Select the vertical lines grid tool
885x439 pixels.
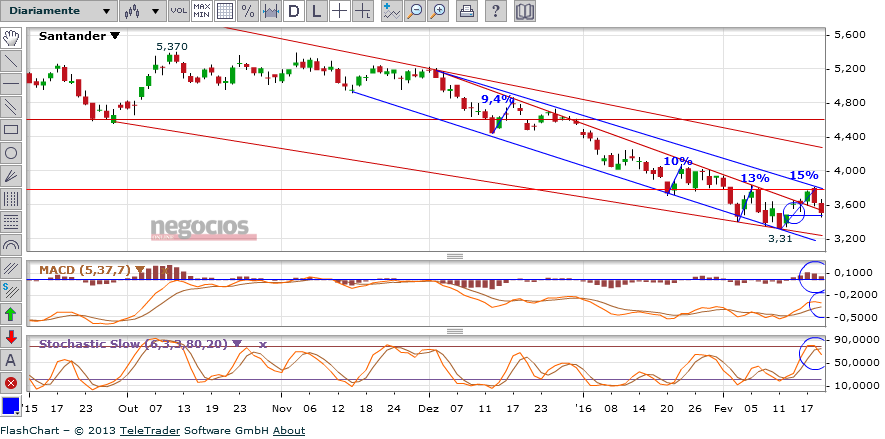pos(11,199)
